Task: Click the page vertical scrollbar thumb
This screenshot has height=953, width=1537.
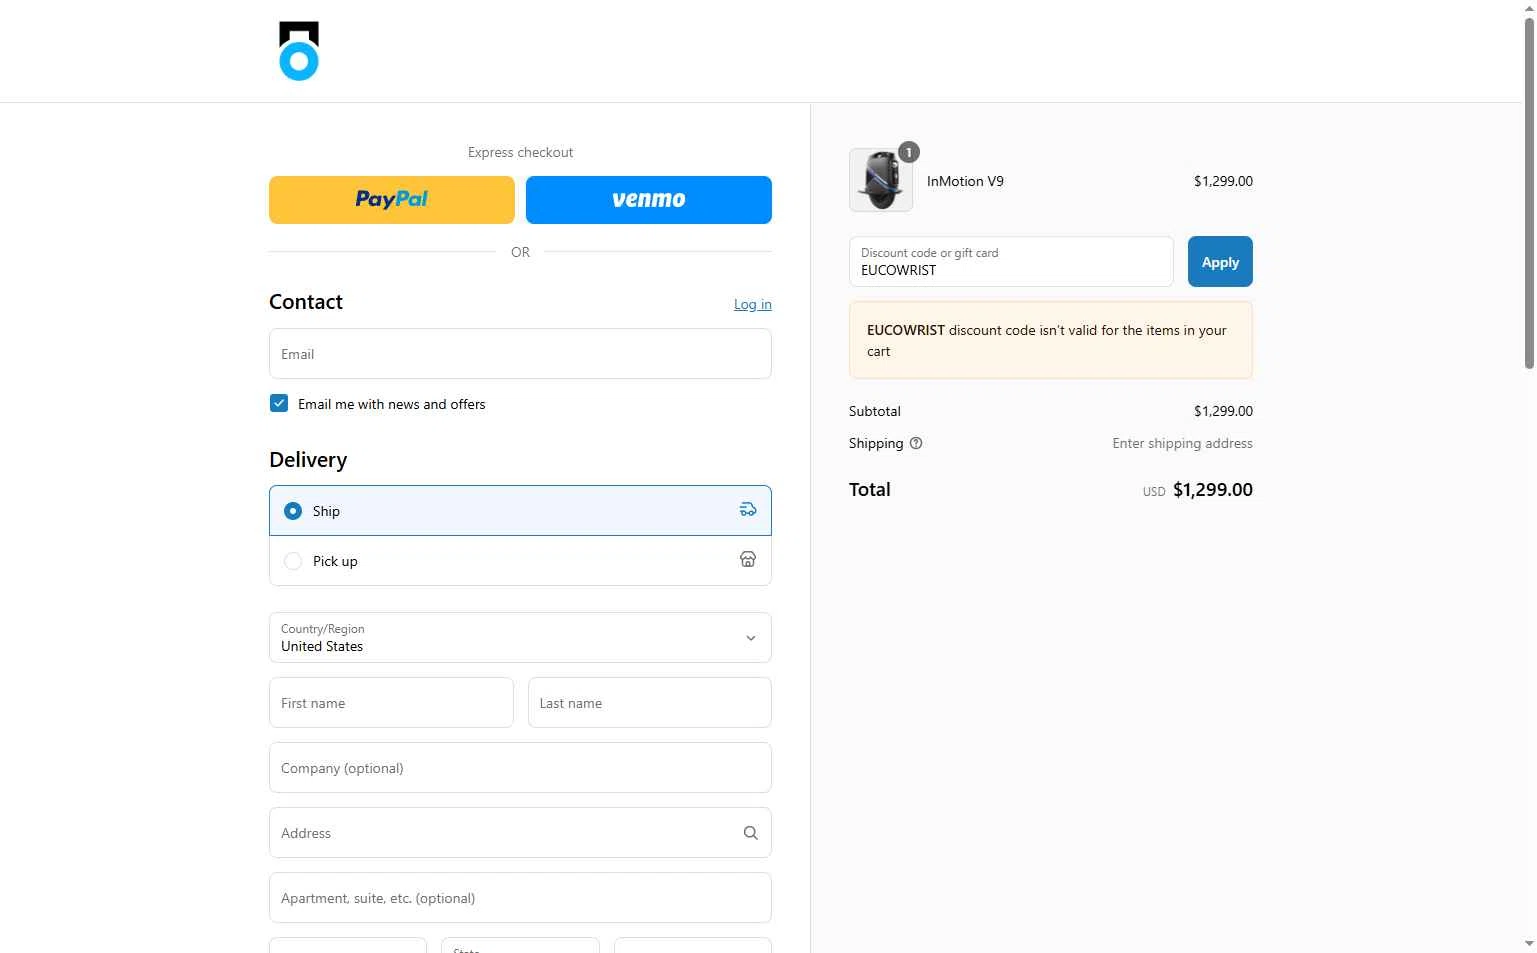Action: click(x=1529, y=195)
